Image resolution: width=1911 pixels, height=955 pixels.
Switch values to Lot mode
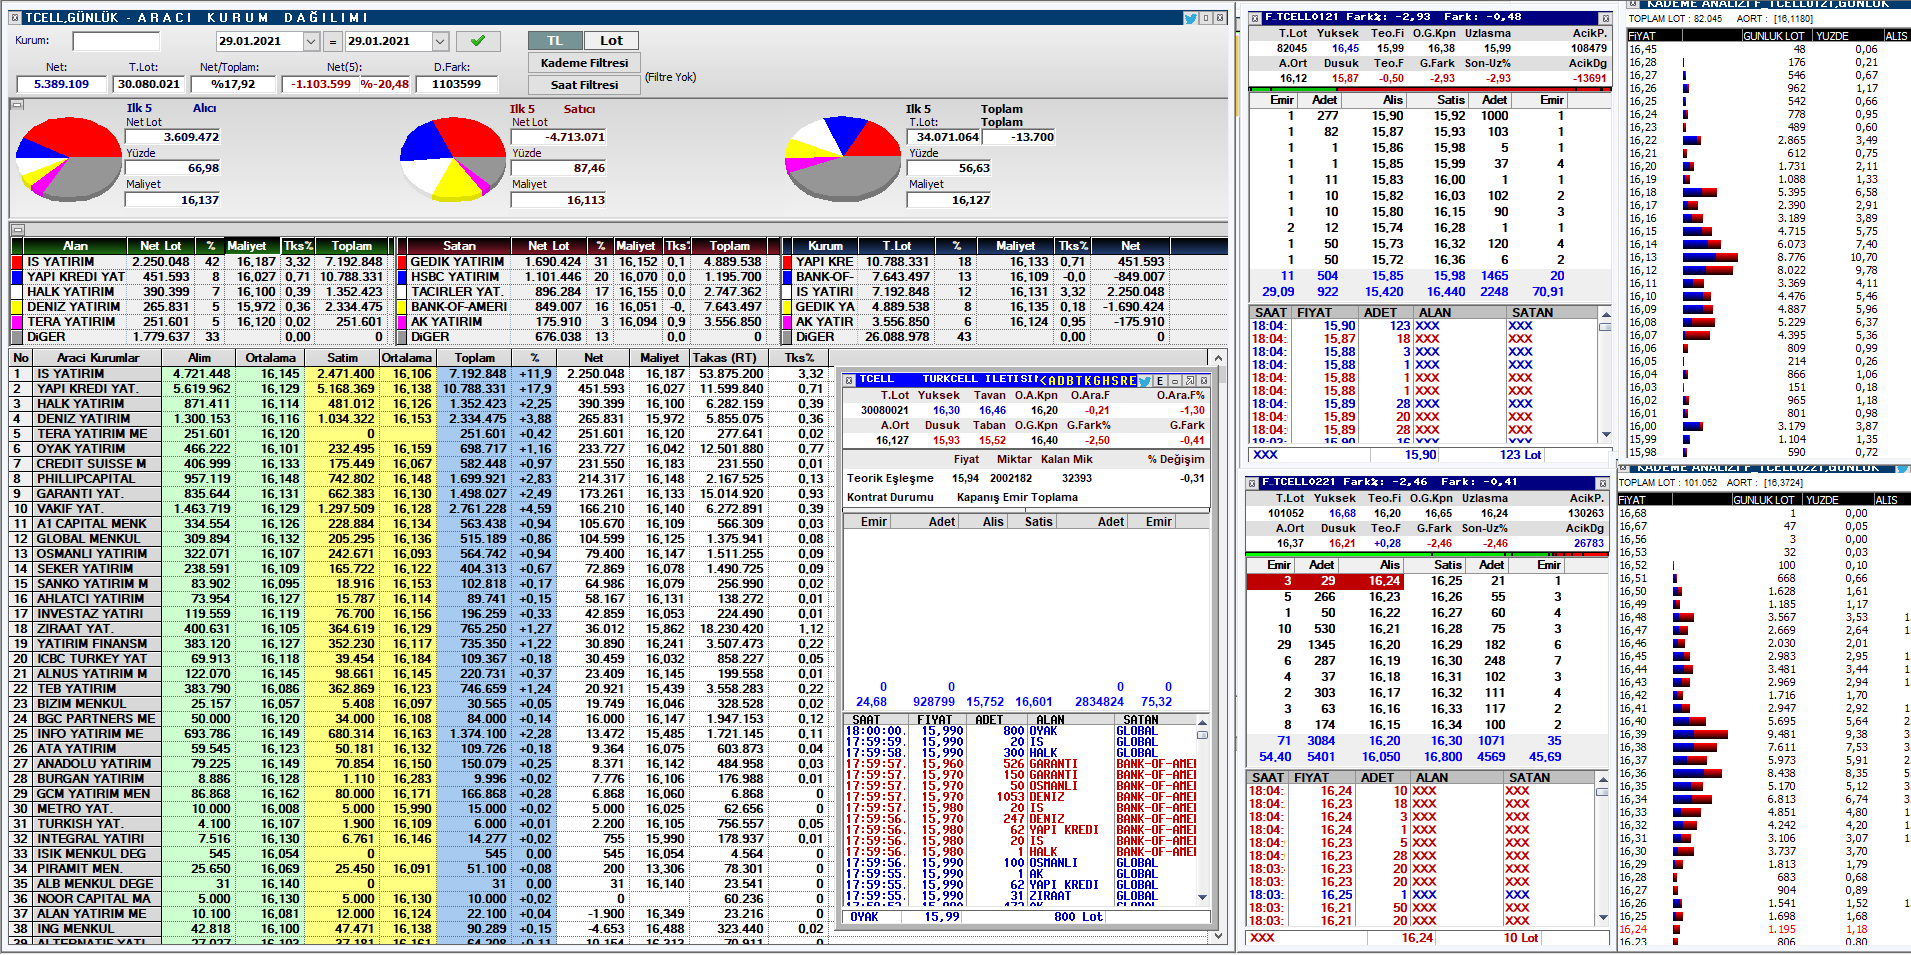click(611, 41)
